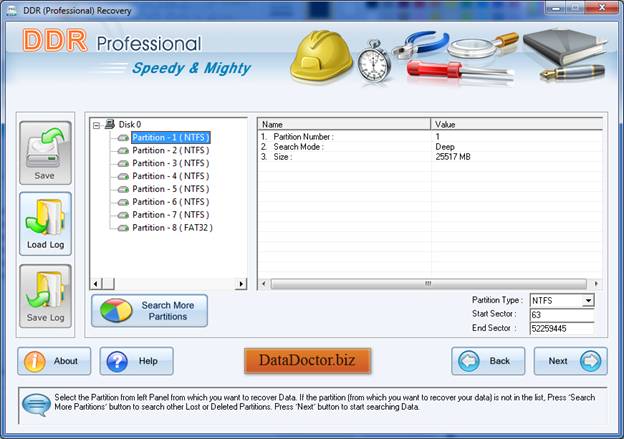This screenshot has width=624, height=439.
Task: Select Partition - 6 ( NTFS )
Action: [171, 202]
